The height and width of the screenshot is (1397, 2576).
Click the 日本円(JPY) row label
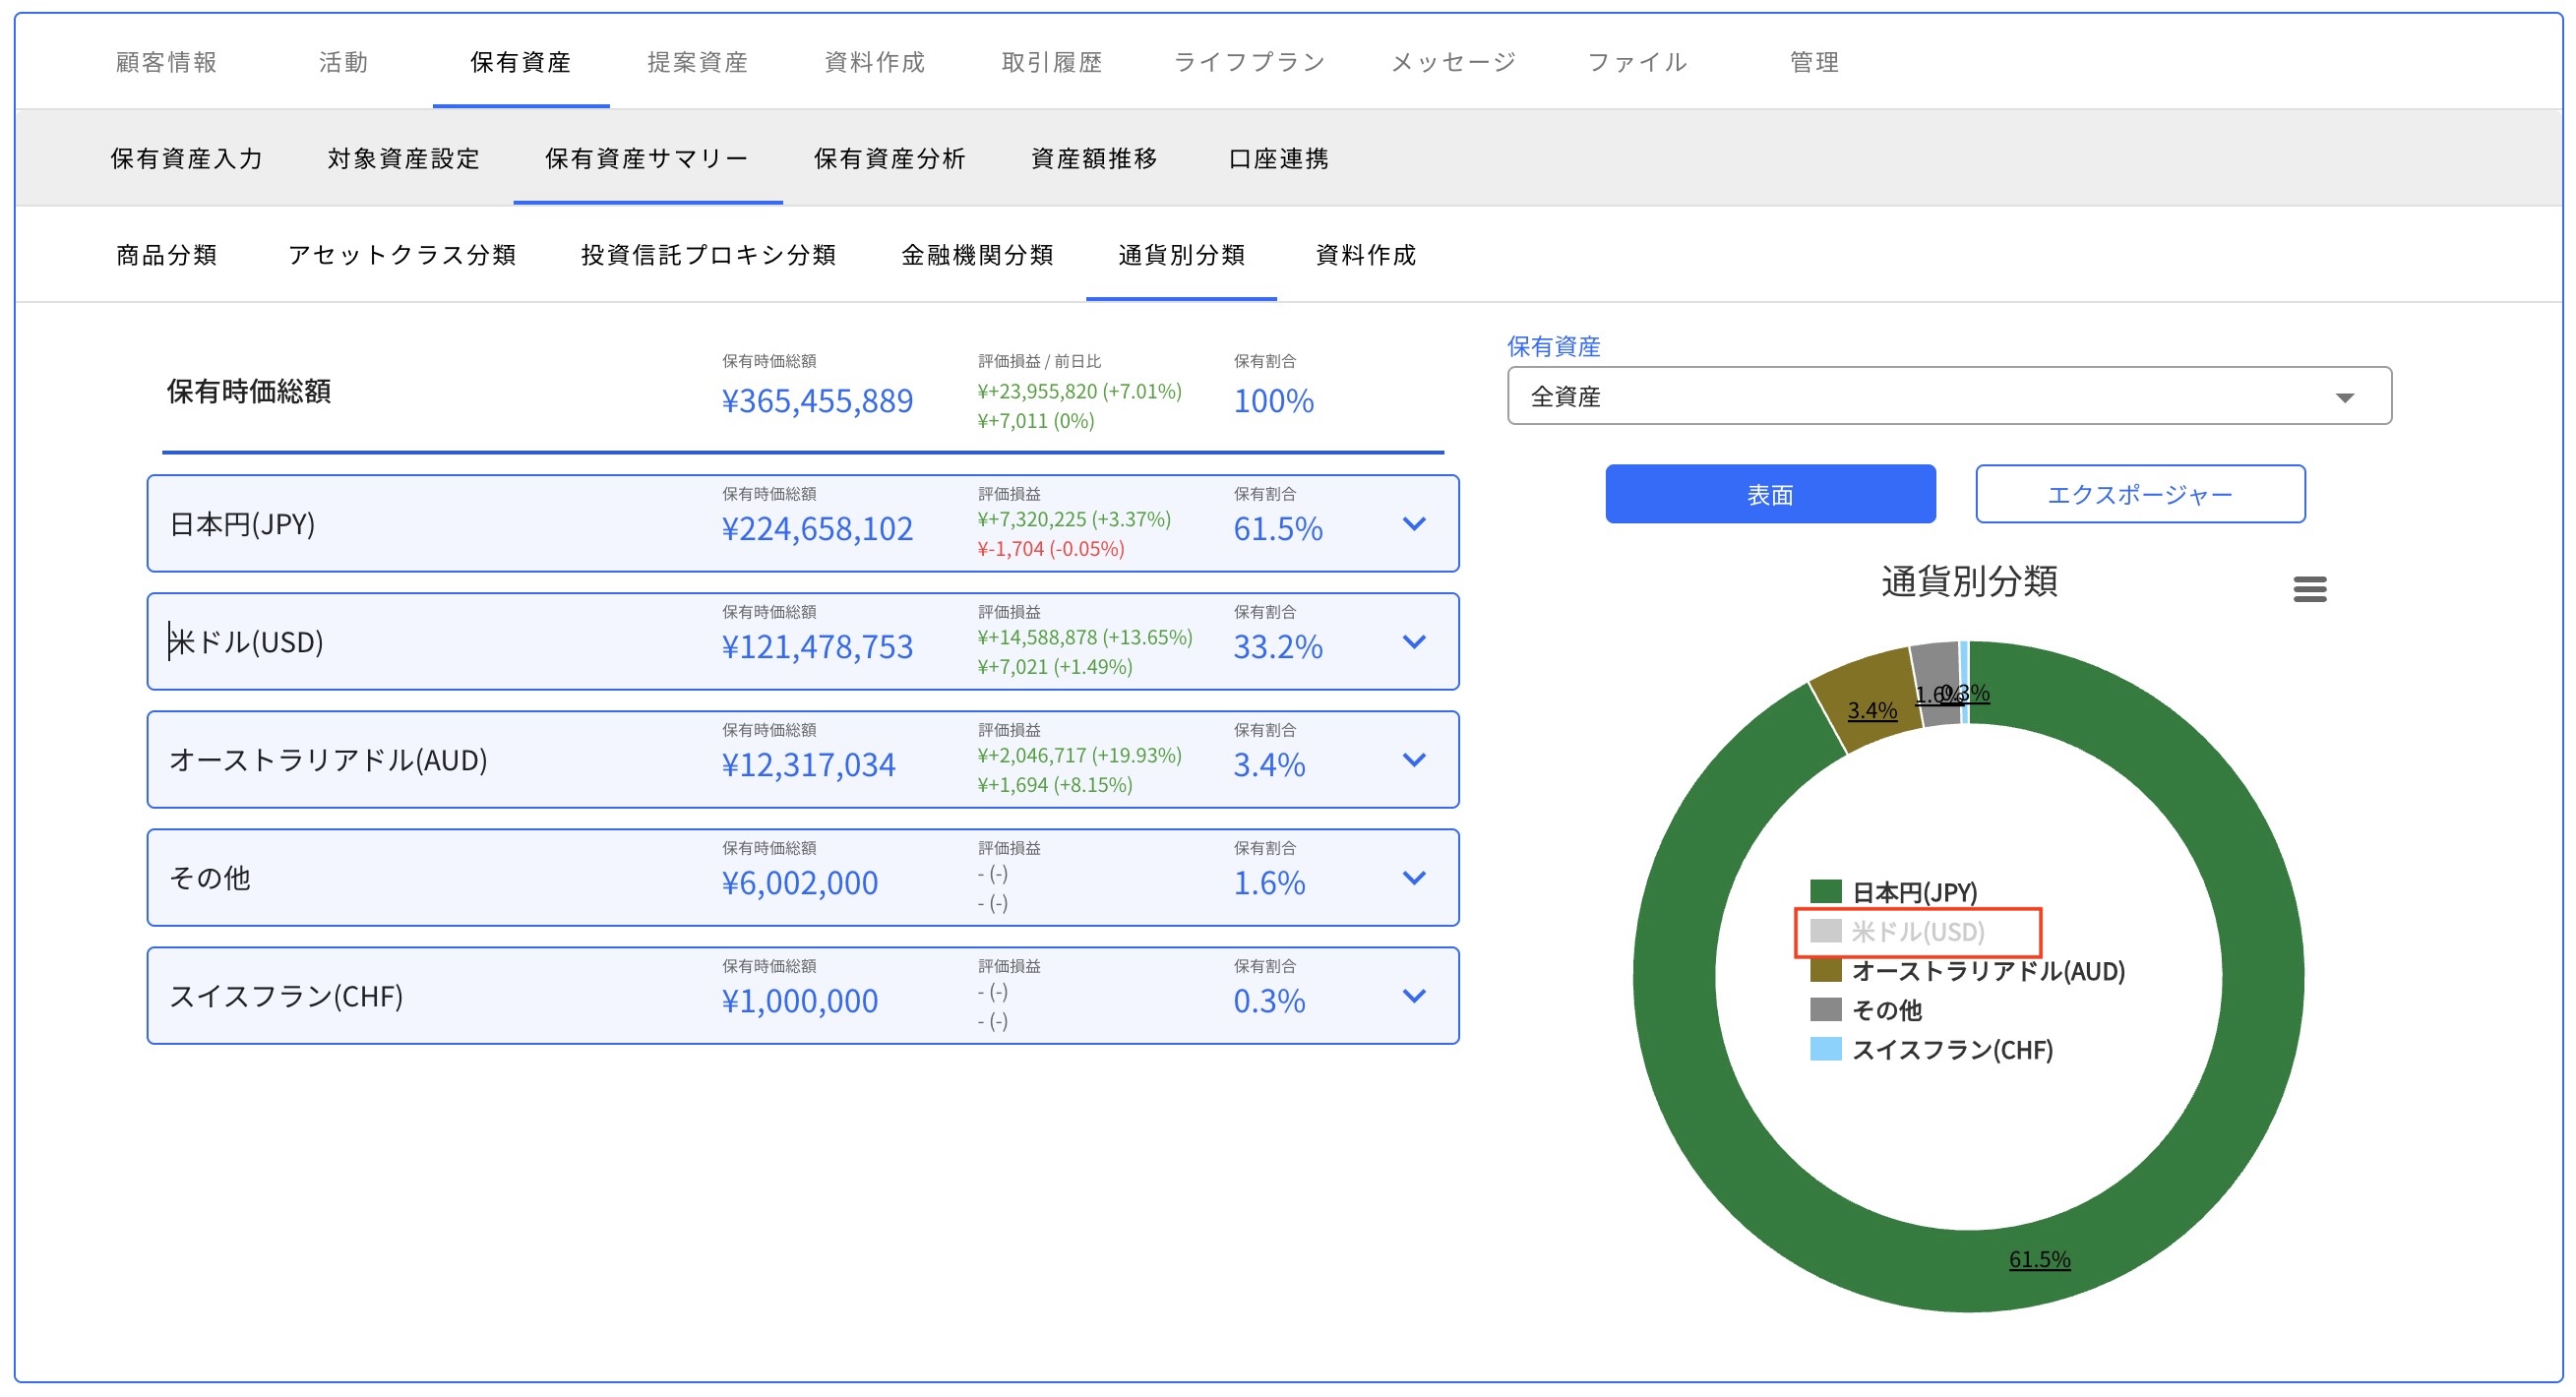pos(242,524)
